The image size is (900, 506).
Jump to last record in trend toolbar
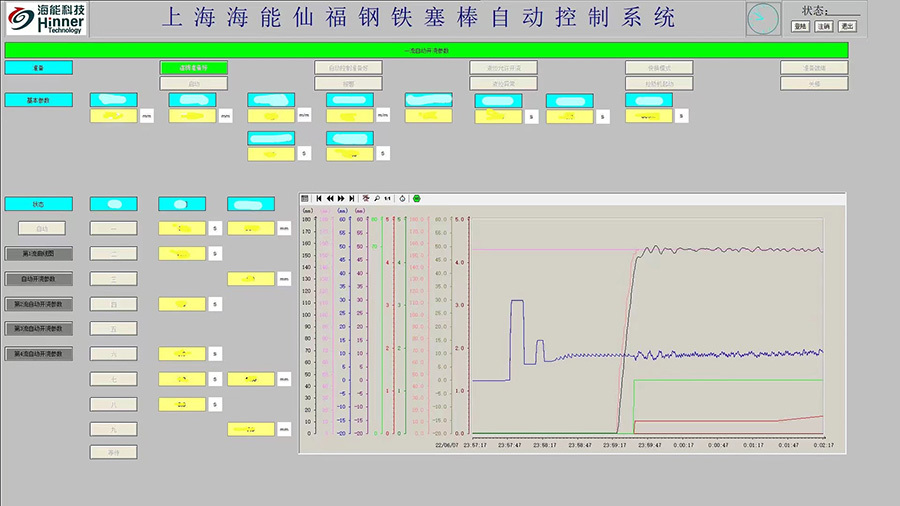[x=352, y=199]
